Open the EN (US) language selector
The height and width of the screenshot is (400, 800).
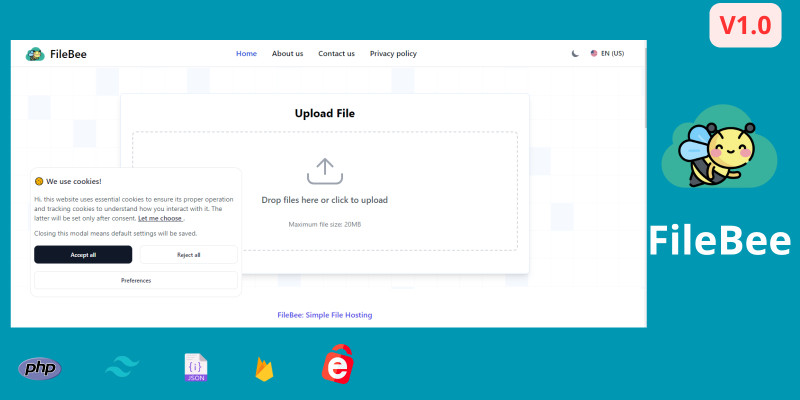(x=607, y=54)
